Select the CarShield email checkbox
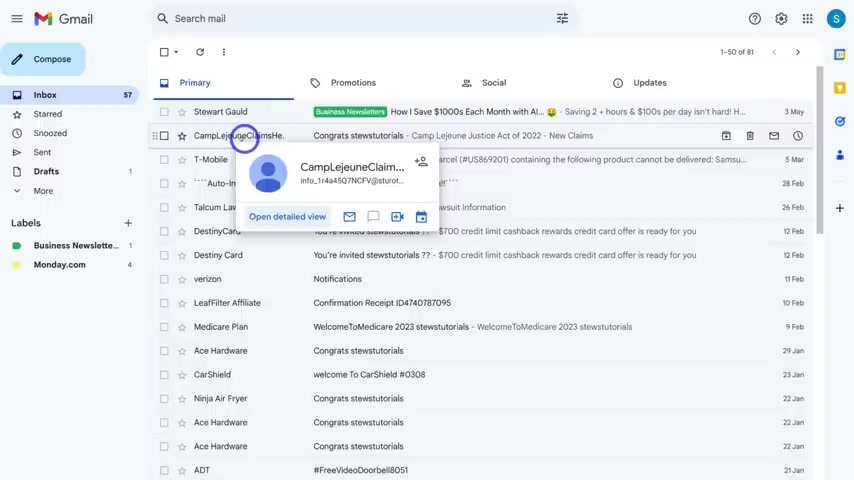The image size is (854, 480). pos(164,375)
